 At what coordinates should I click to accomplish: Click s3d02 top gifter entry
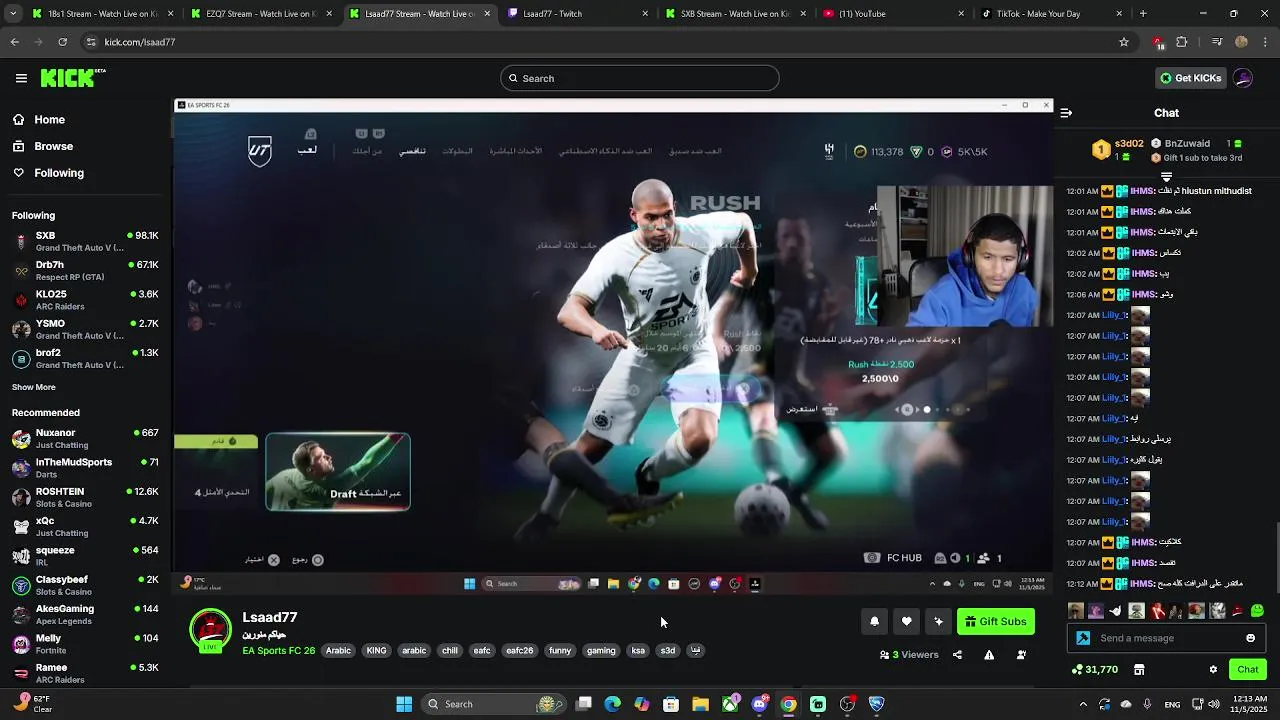(1119, 150)
